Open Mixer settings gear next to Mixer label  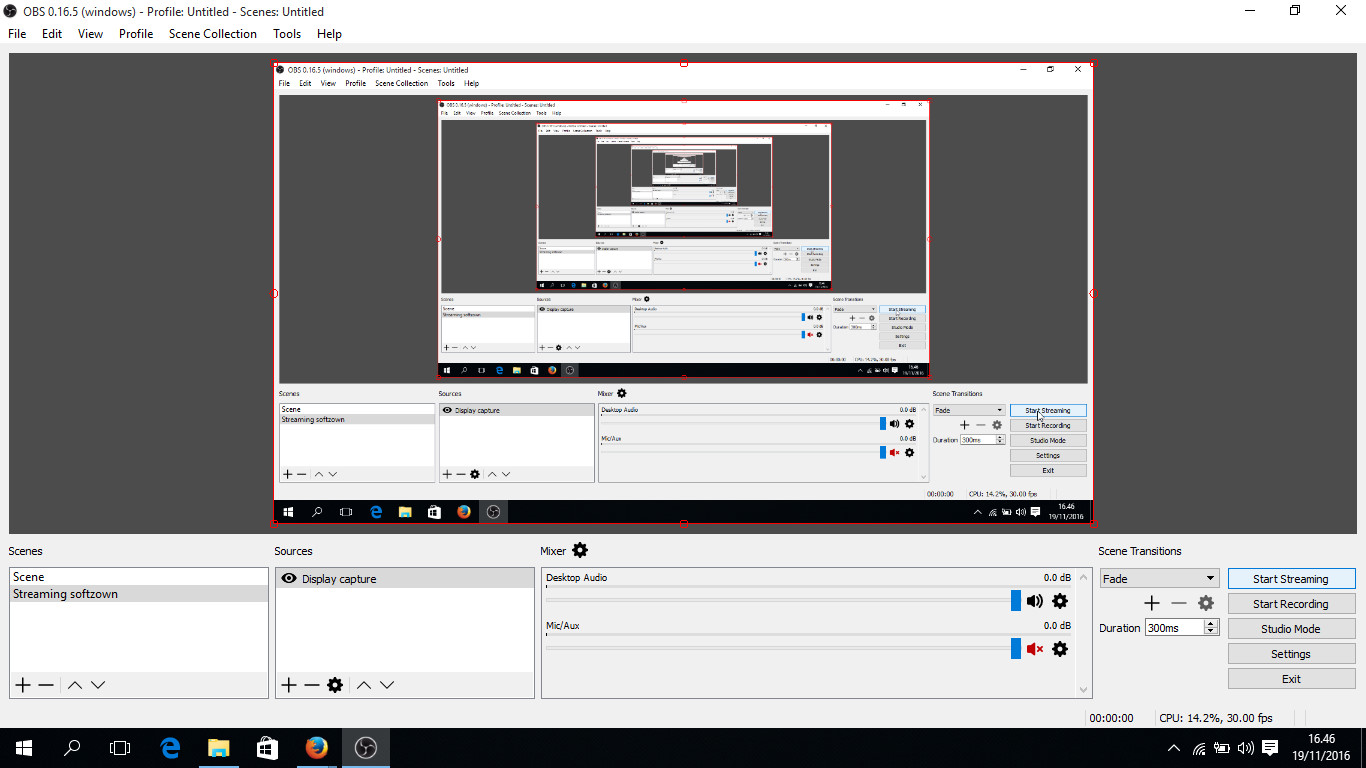pyautogui.click(x=580, y=551)
